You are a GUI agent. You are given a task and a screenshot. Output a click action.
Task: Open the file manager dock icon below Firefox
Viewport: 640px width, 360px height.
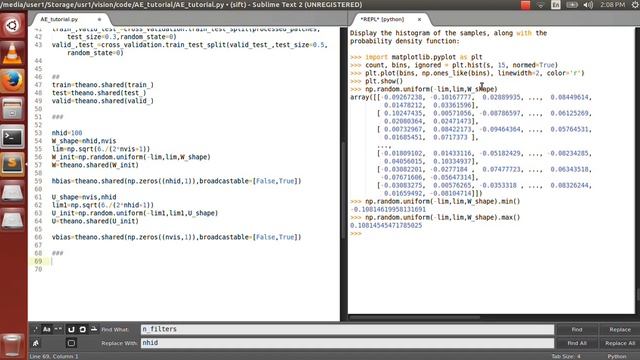pos(12,109)
